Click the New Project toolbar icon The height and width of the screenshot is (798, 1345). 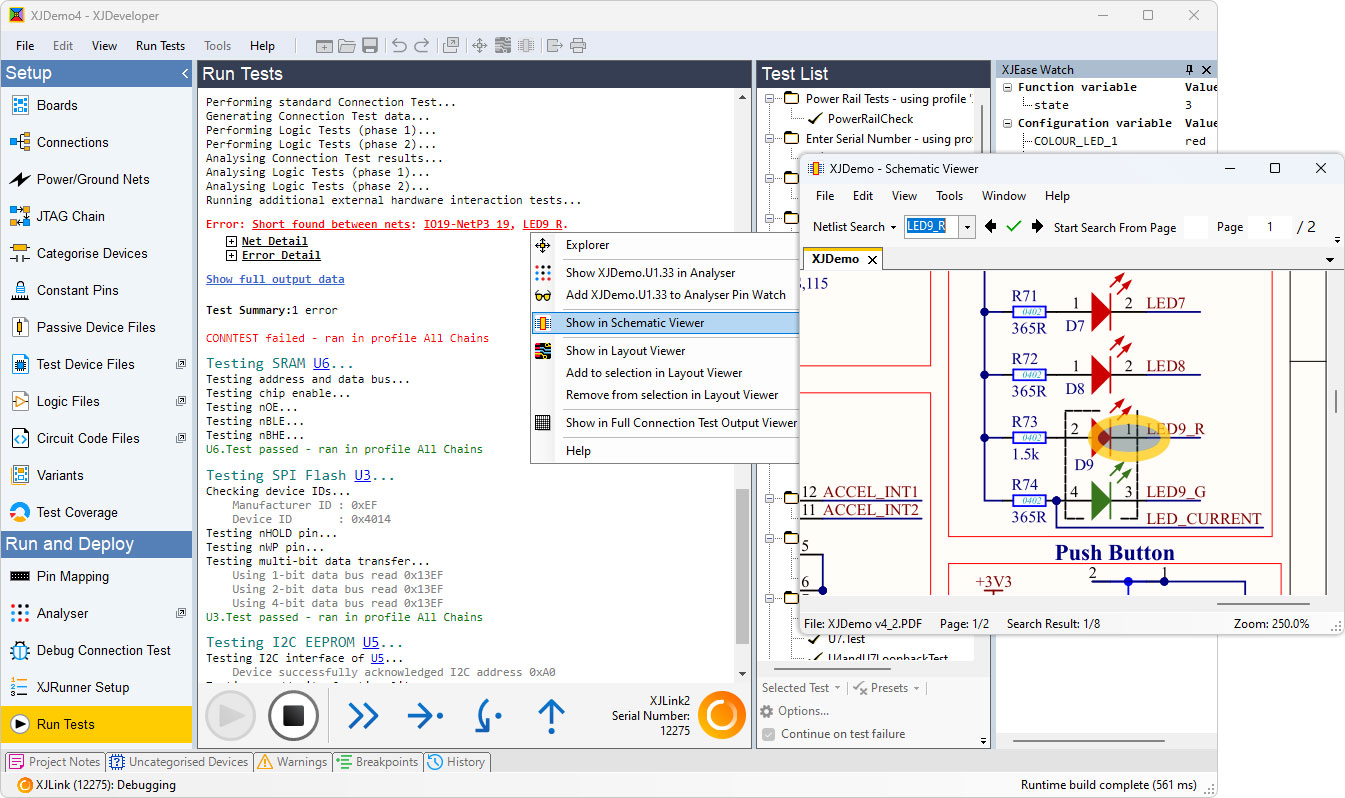[324, 46]
